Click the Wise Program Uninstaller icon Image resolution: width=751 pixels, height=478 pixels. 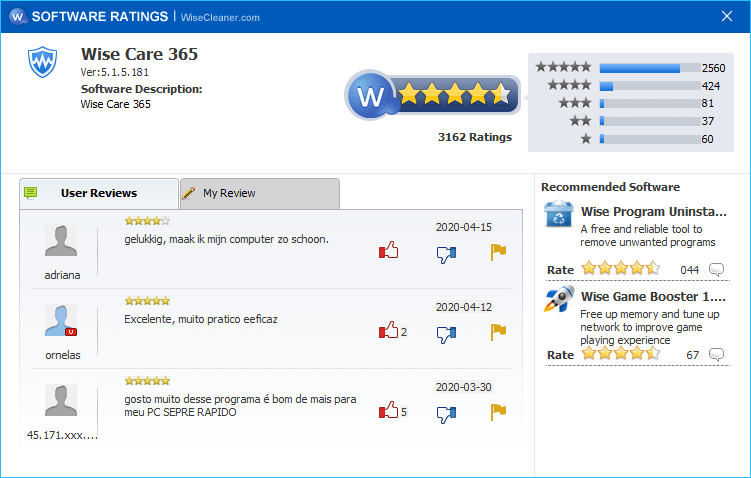click(558, 214)
